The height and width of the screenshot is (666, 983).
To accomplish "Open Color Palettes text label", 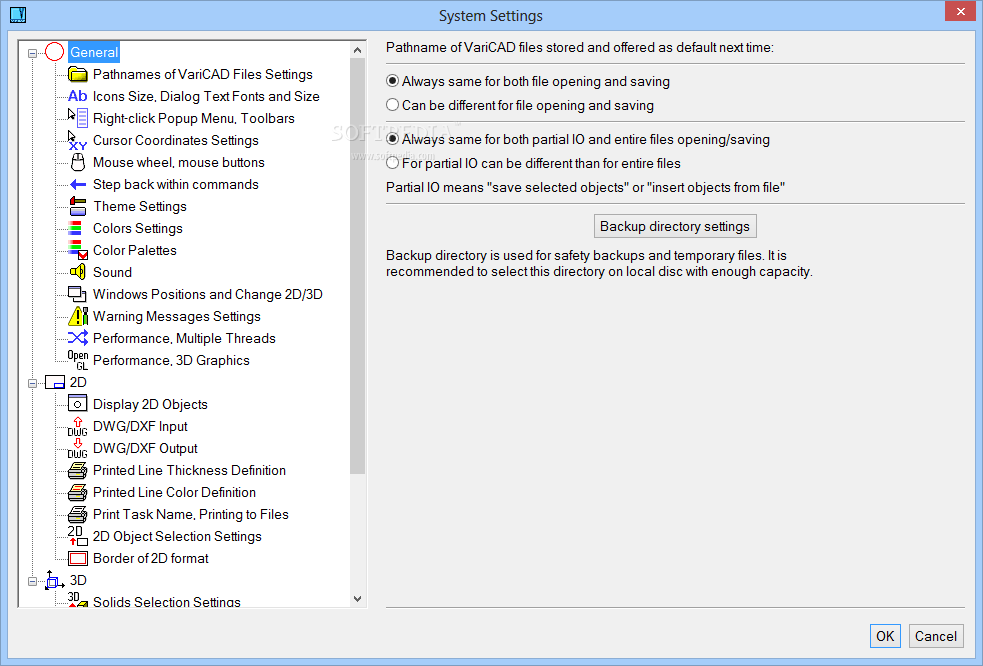I will (135, 250).
